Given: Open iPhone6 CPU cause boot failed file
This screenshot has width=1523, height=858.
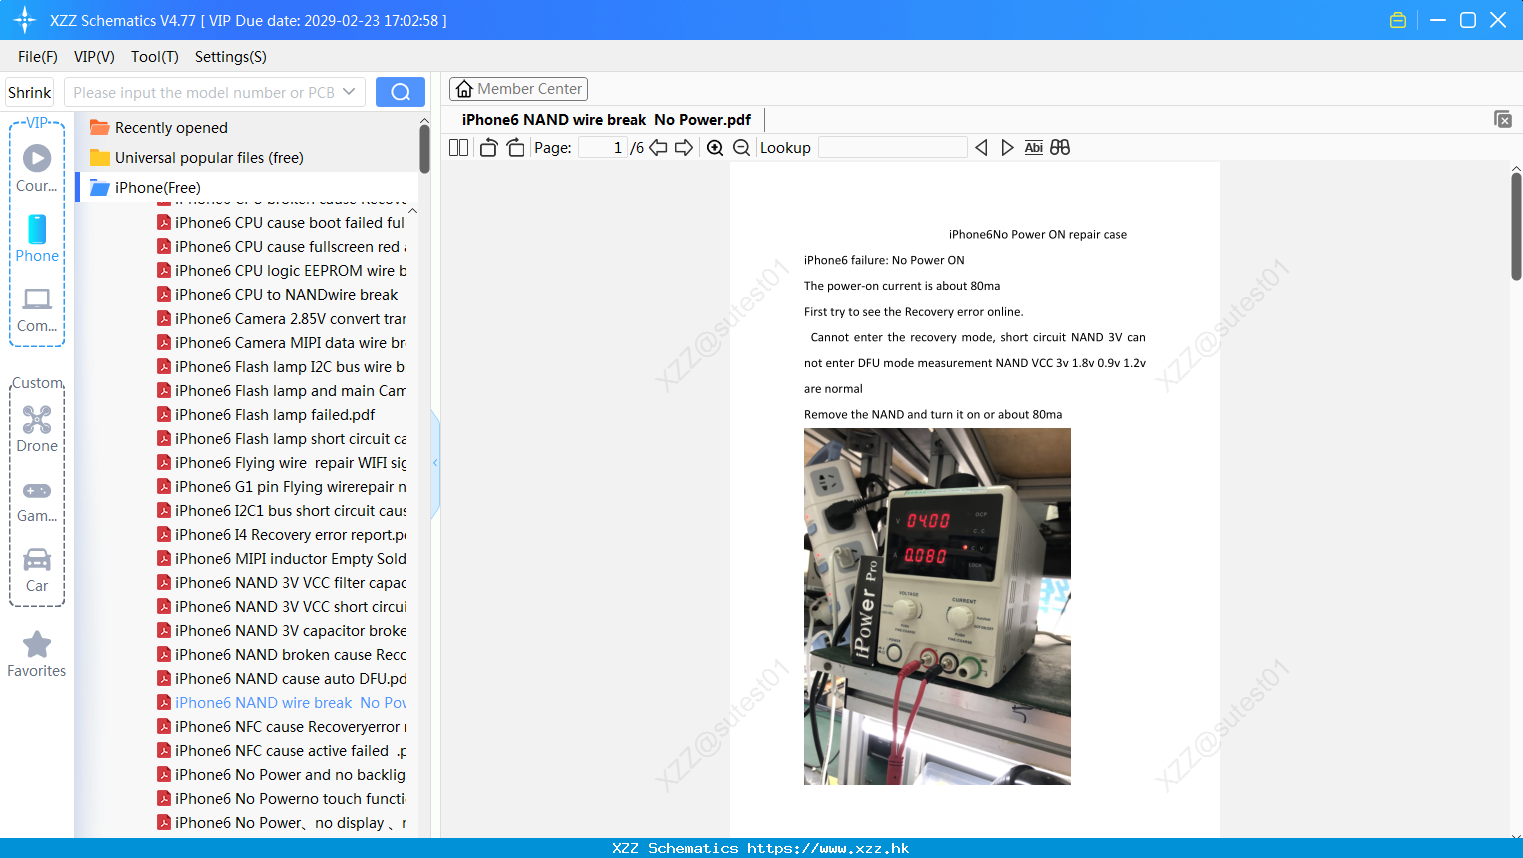Looking at the screenshot, I should pos(281,222).
